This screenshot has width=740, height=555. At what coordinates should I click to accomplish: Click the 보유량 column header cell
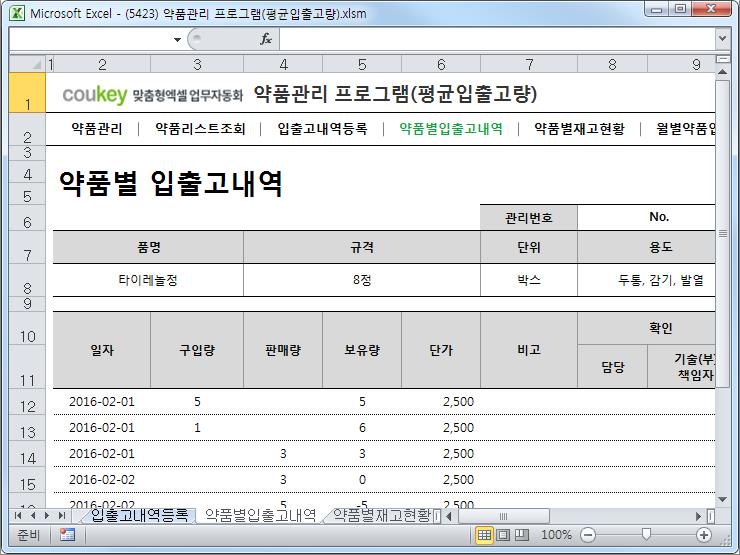click(362, 350)
